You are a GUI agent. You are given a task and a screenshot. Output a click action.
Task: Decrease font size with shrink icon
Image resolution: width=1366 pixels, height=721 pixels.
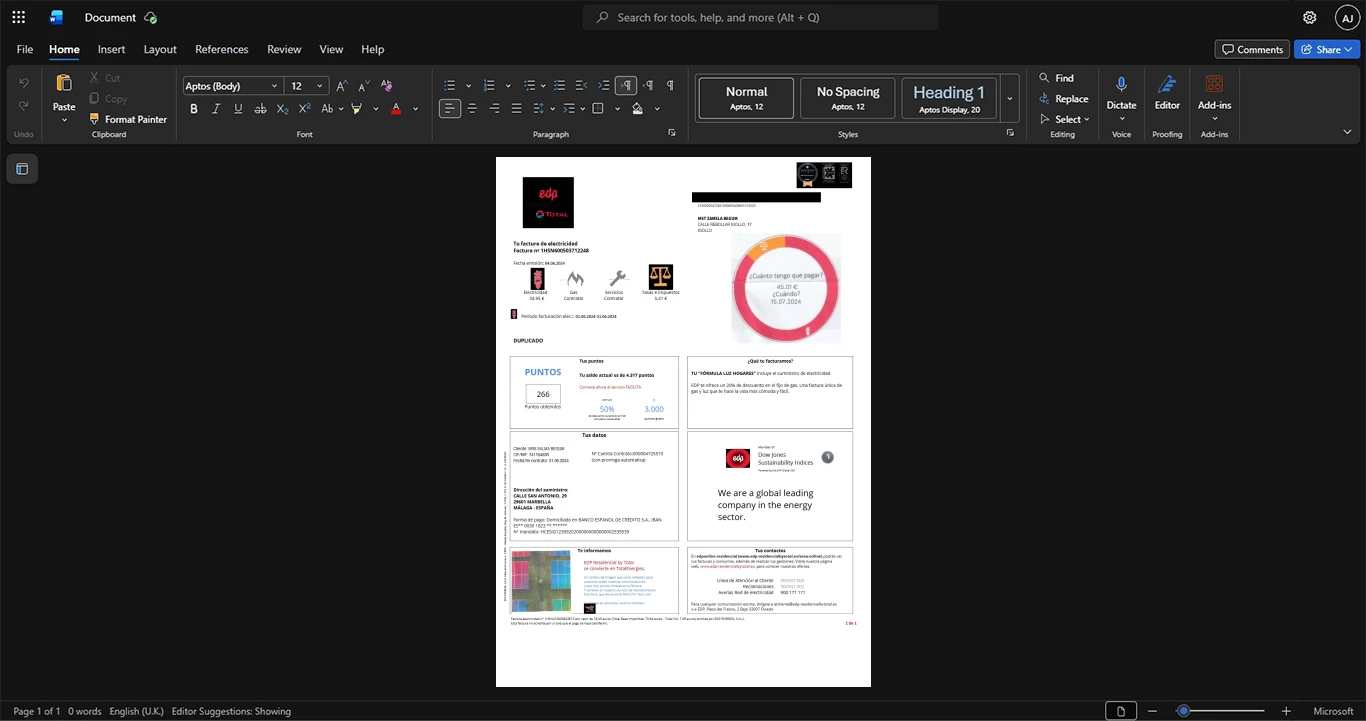click(362, 86)
